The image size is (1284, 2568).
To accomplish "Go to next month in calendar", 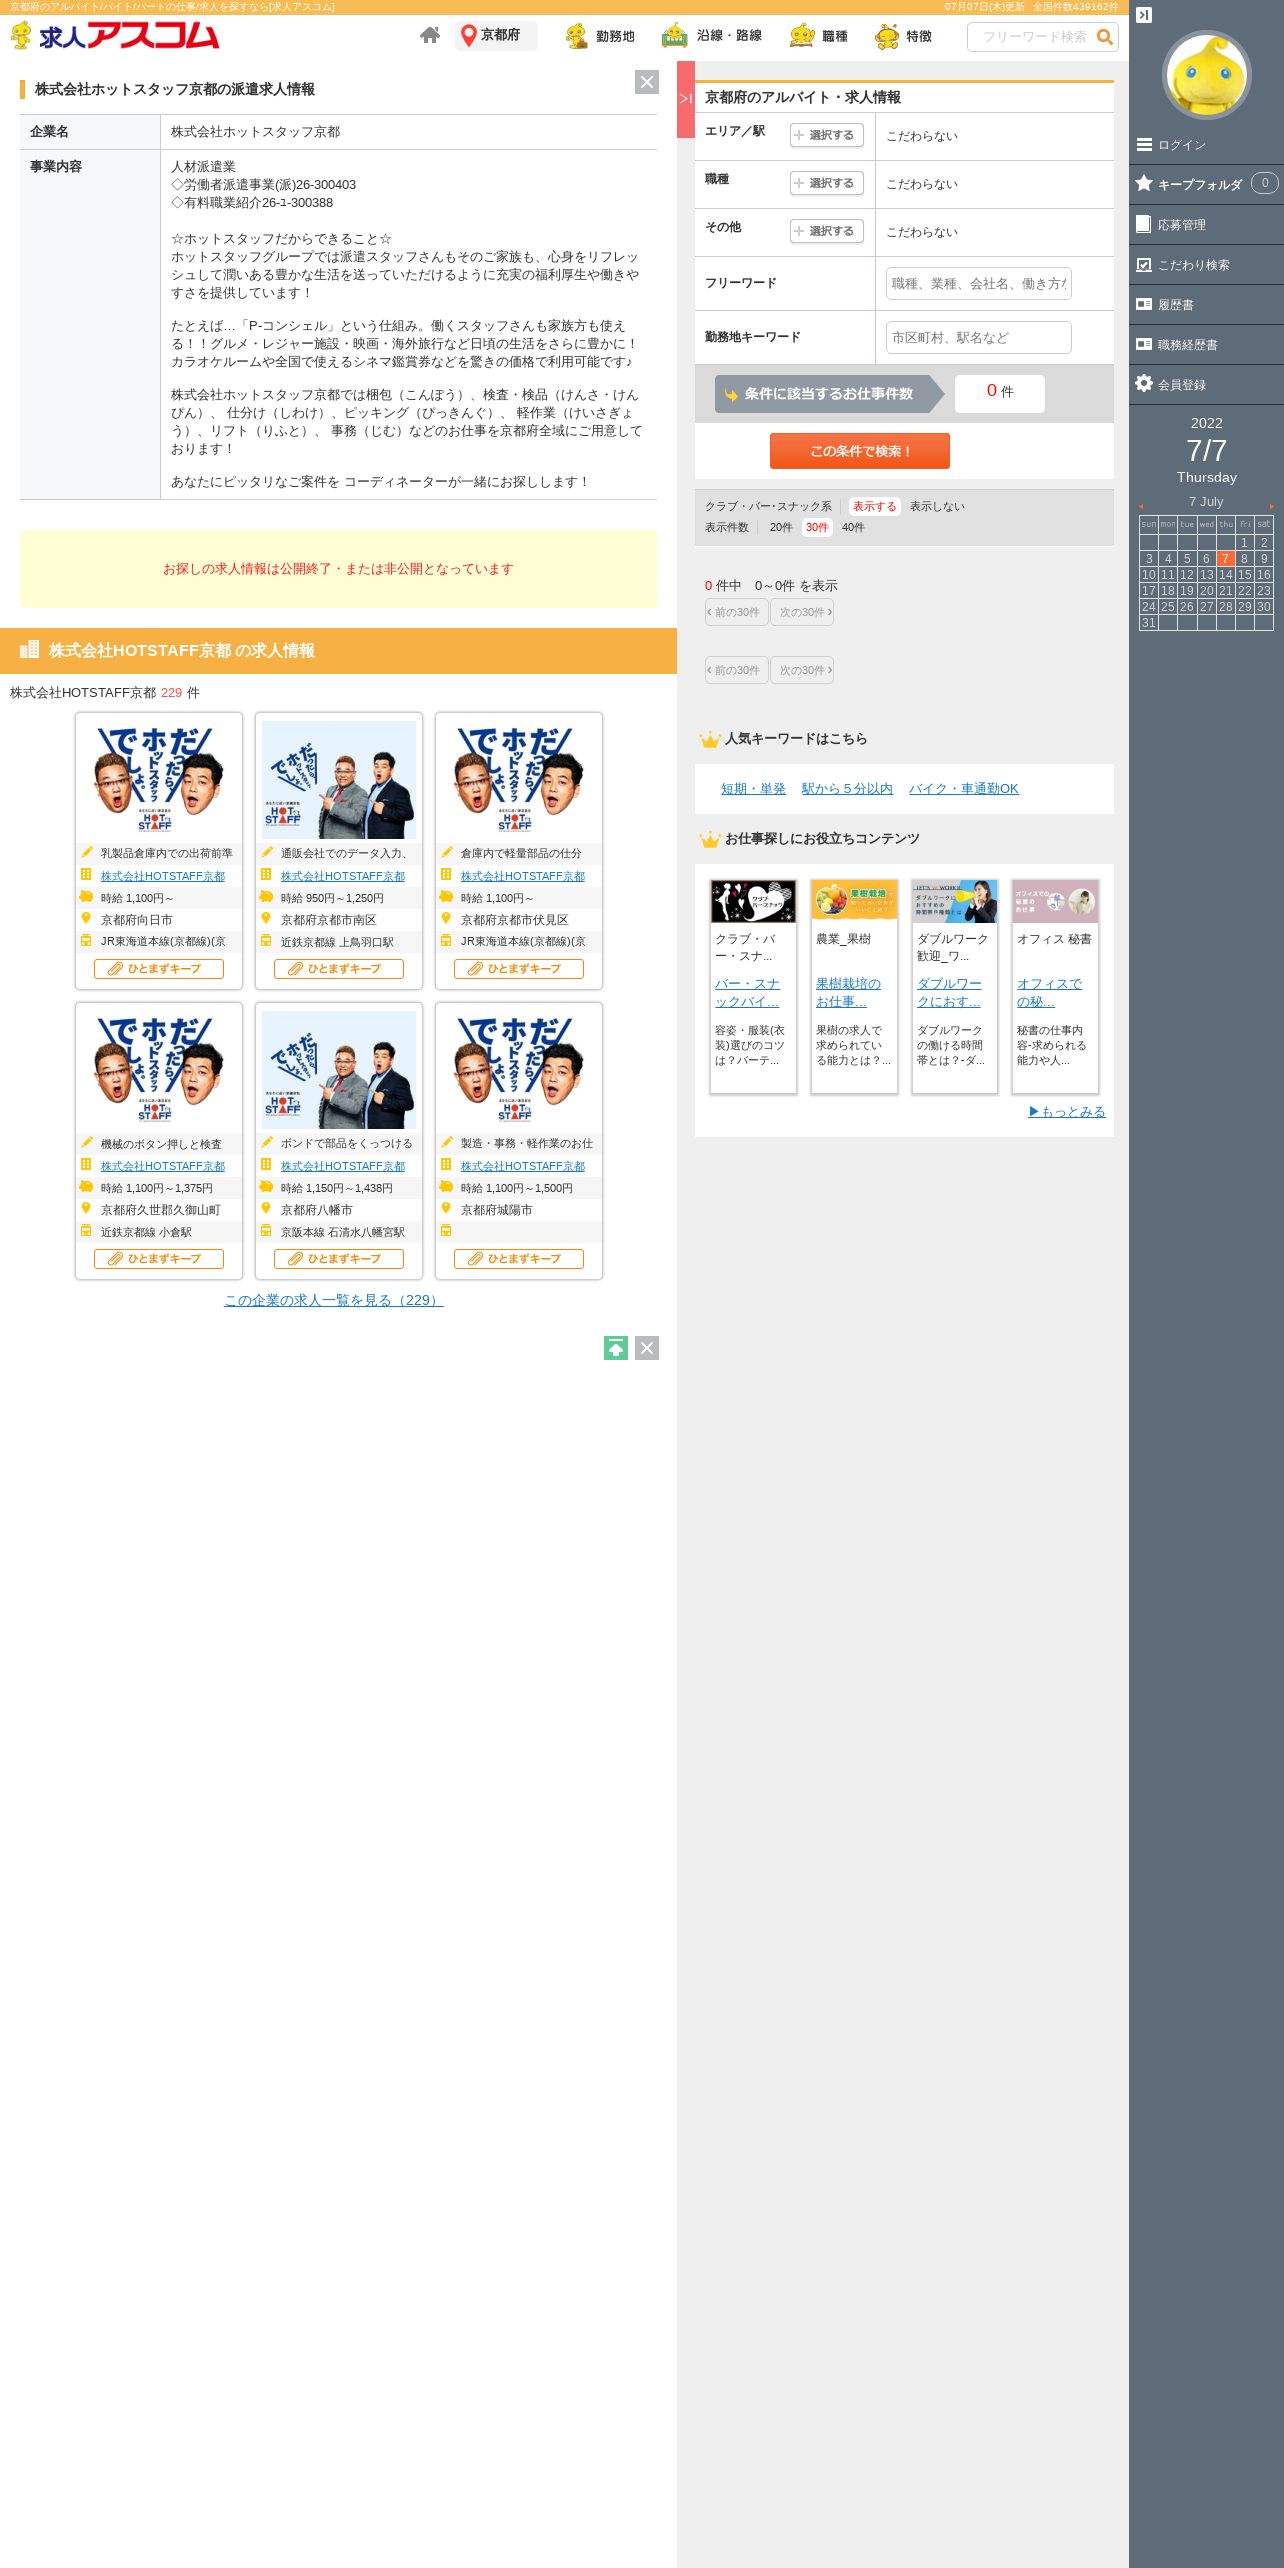I will [1272, 506].
